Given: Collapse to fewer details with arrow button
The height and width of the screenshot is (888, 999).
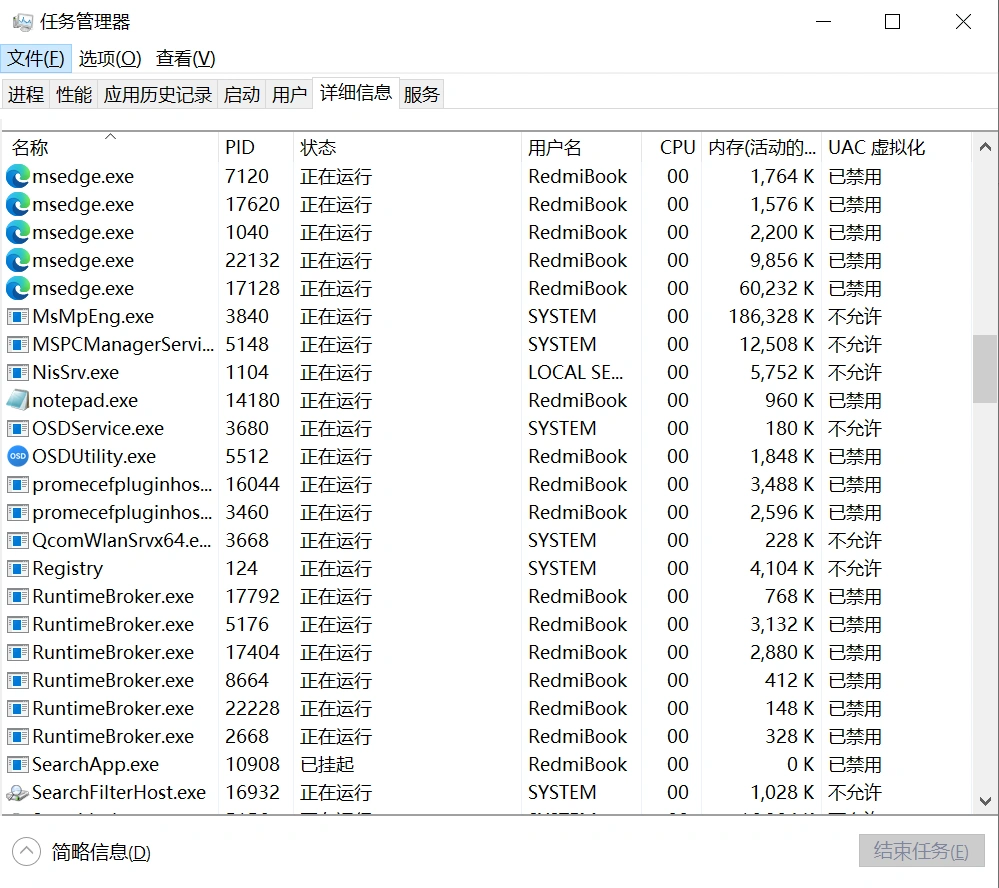Looking at the screenshot, I should 26,852.
